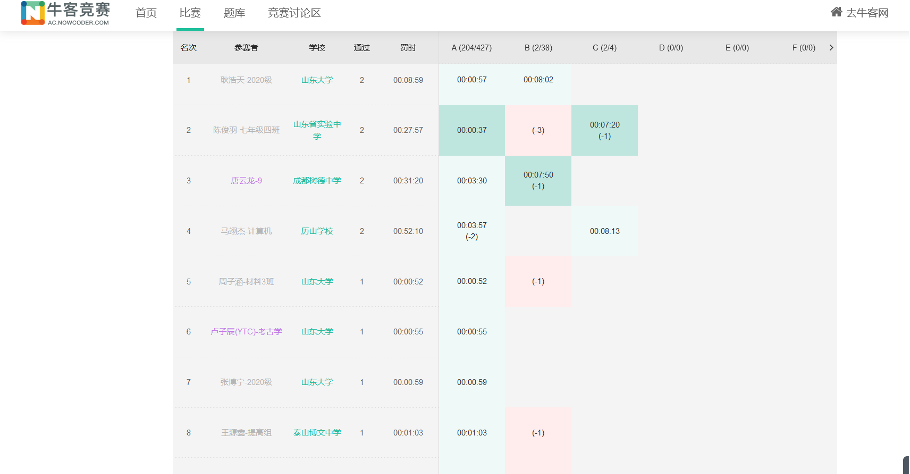
Task: Open problem D (0/0) column header
Action: [x=670, y=47]
